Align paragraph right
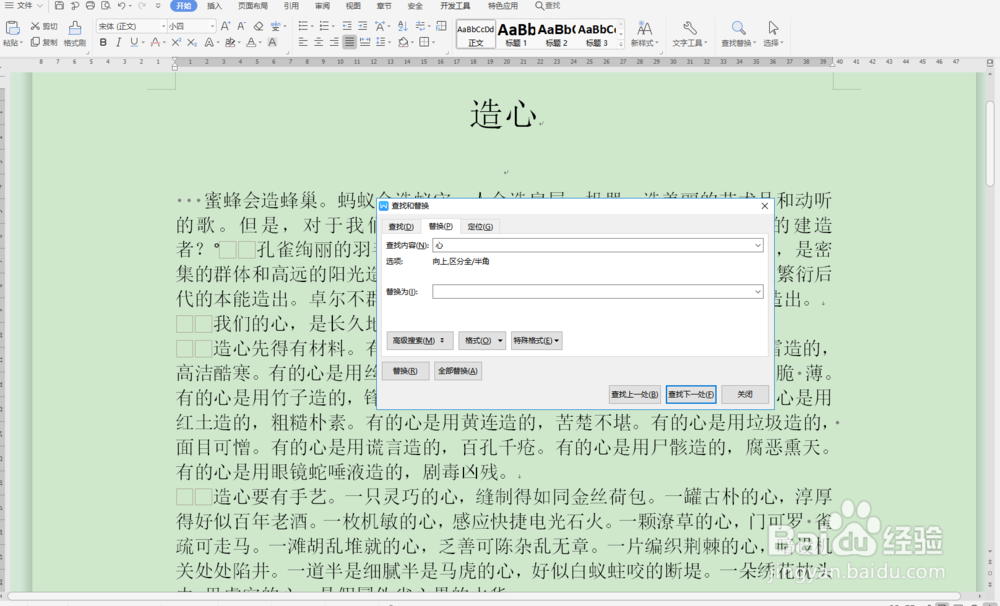The width and height of the screenshot is (1000, 606). click(334, 42)
